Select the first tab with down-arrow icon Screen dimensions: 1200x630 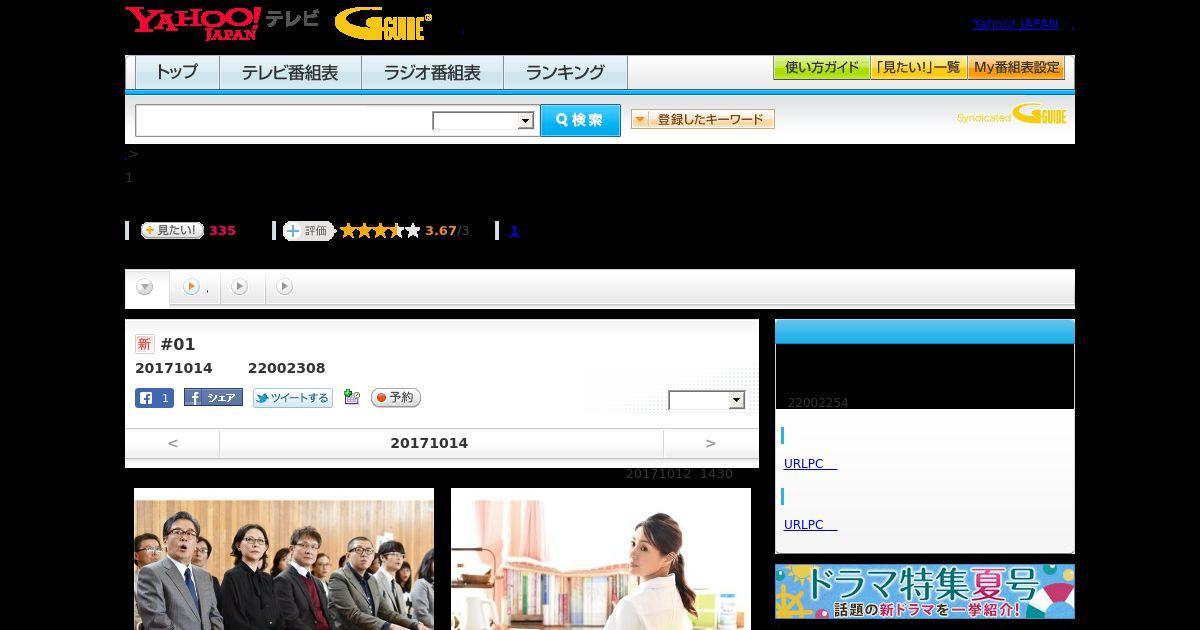[146, 288]
